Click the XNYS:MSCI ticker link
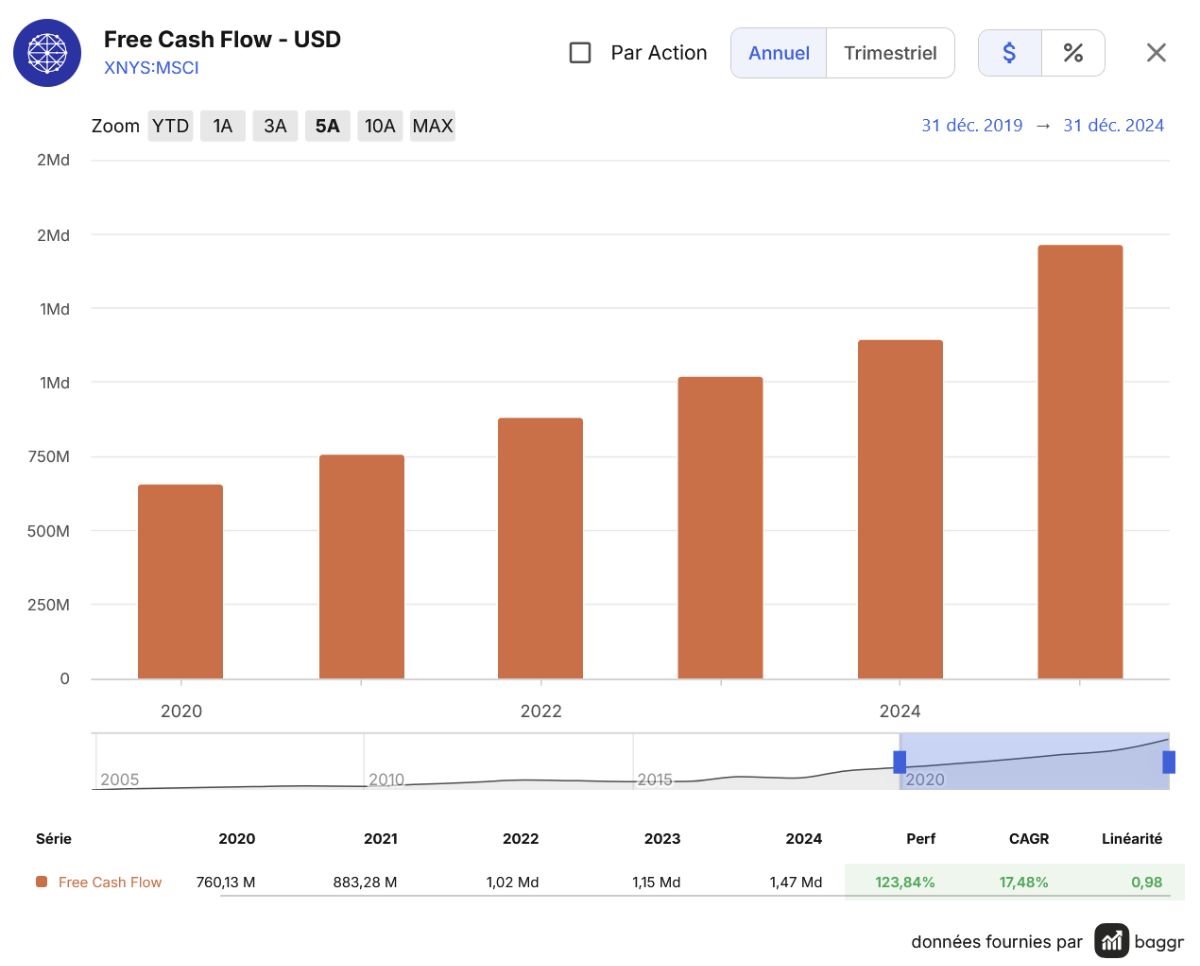Screen dimensions: 1200x966 152,68
